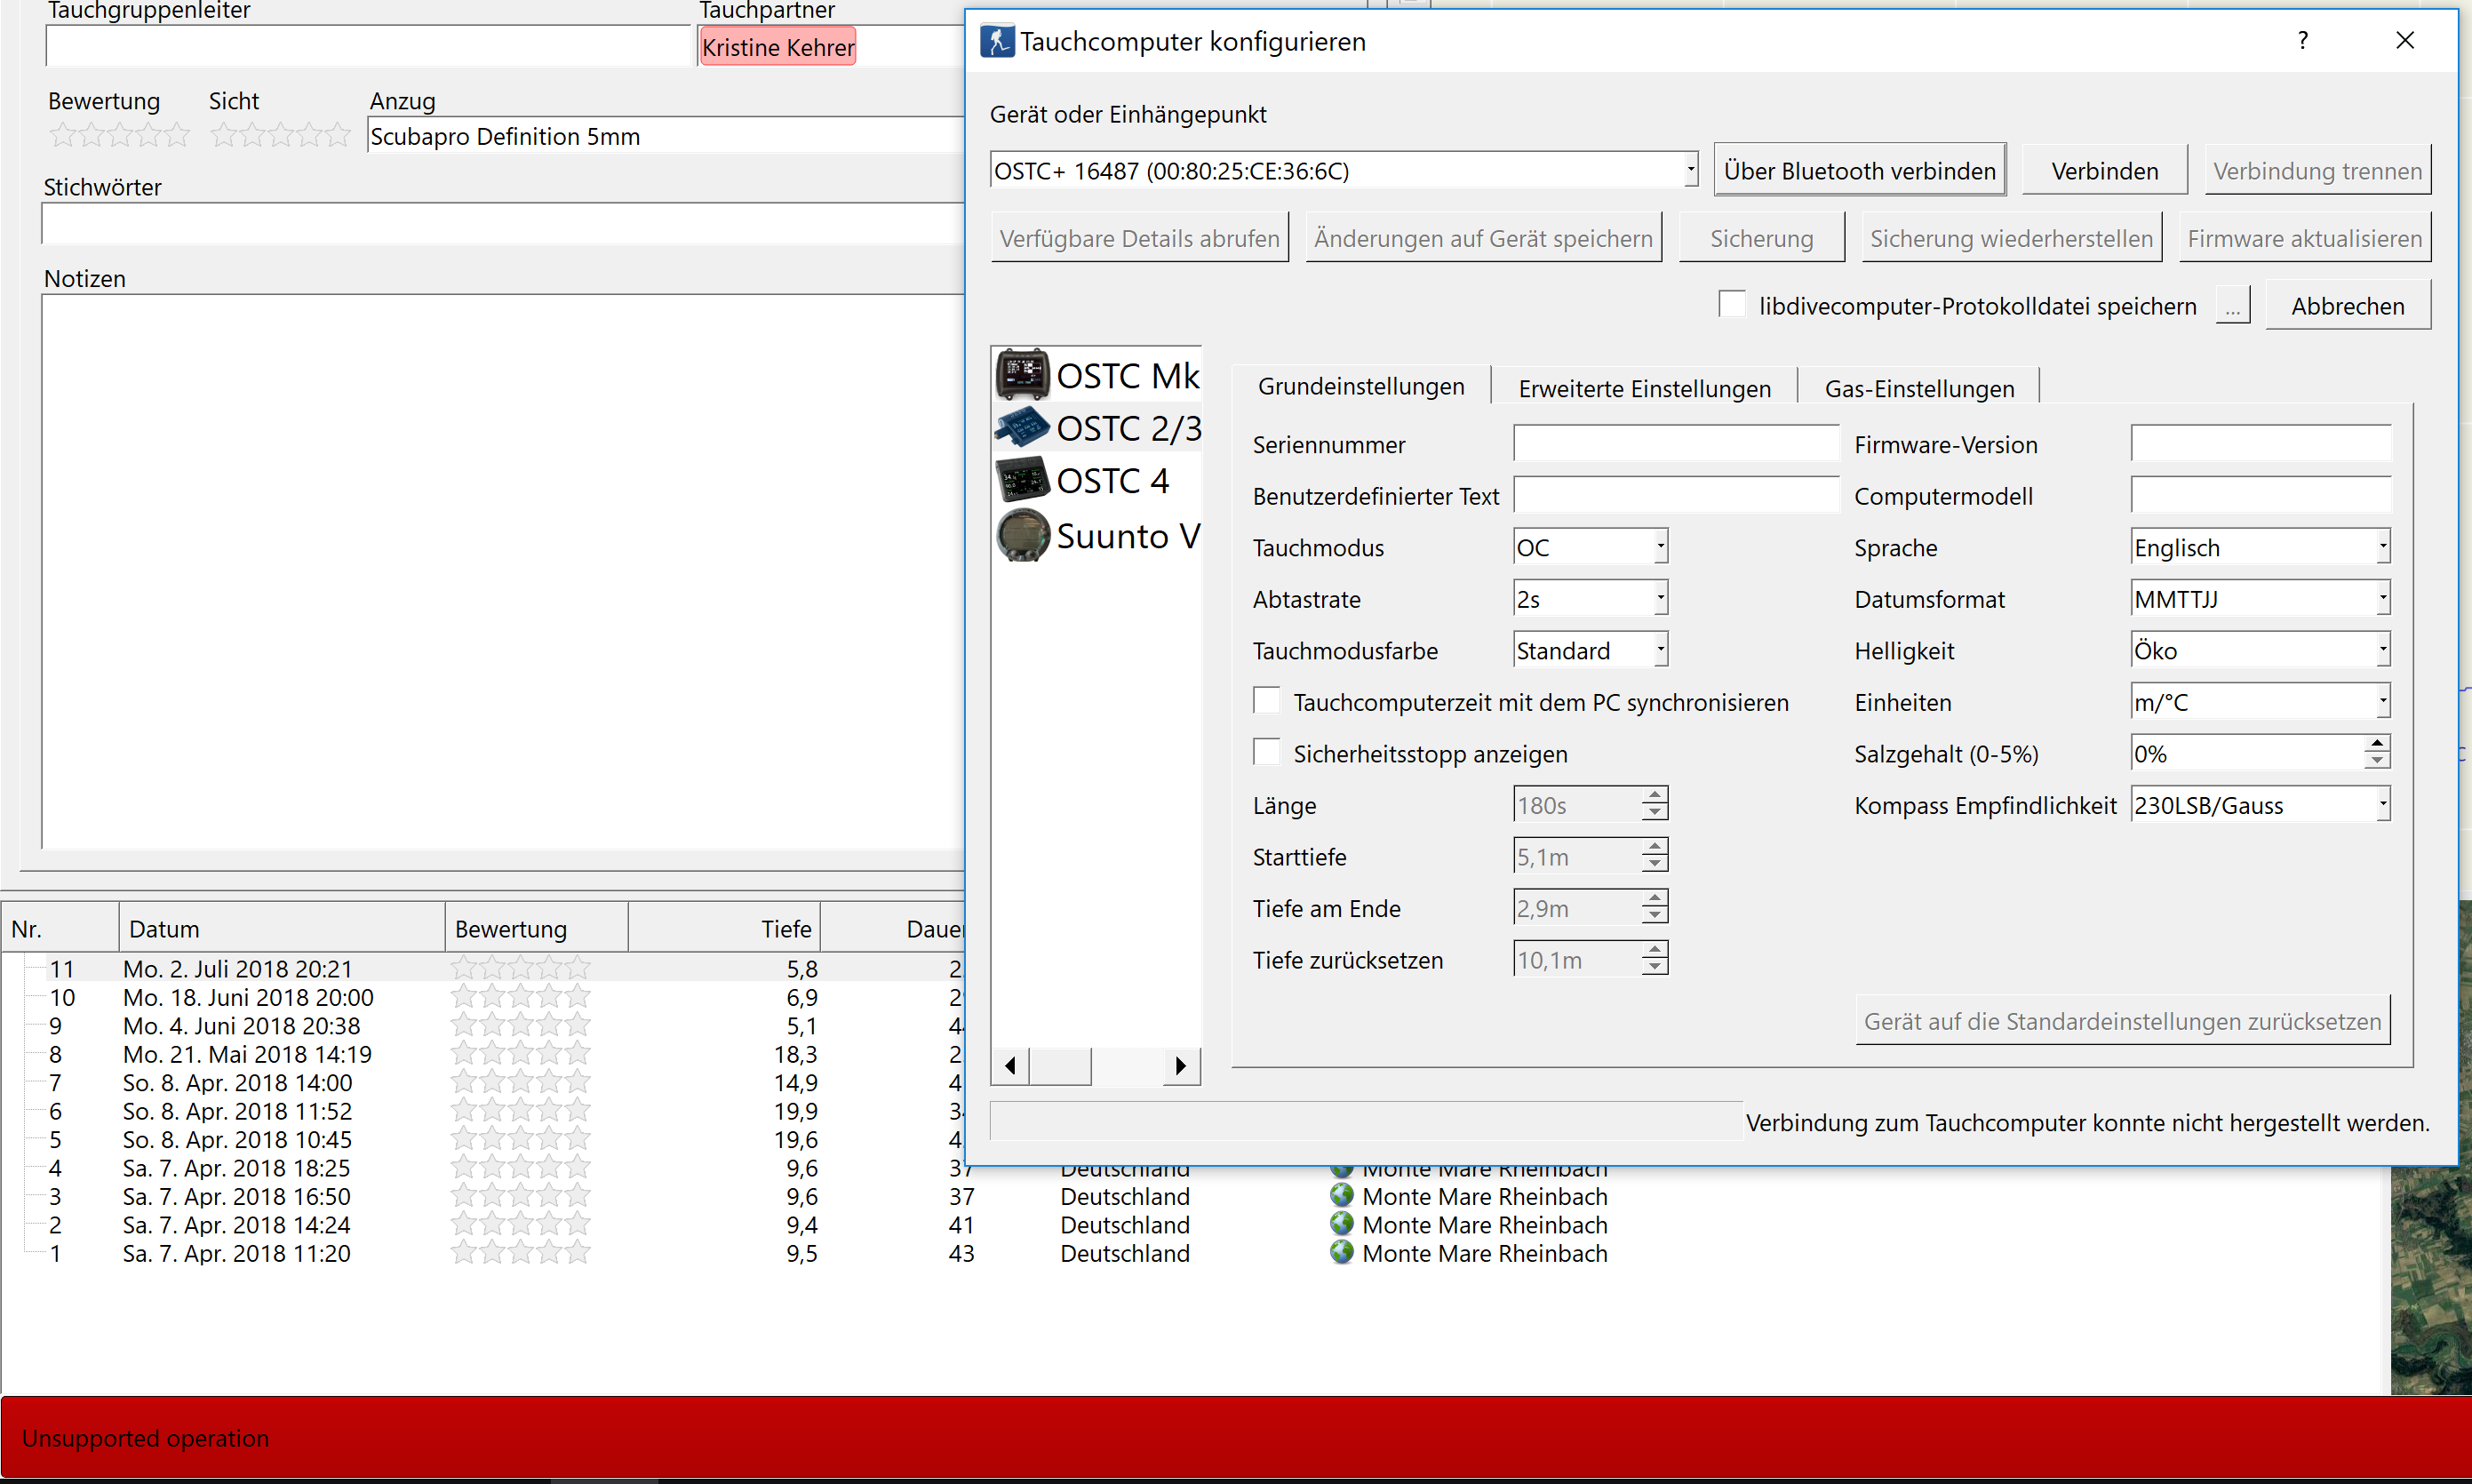This screenshot has width=2472, height=1484.
Task: Rate dive 11 with the first Bewertung star
Action: pos(462,967)
